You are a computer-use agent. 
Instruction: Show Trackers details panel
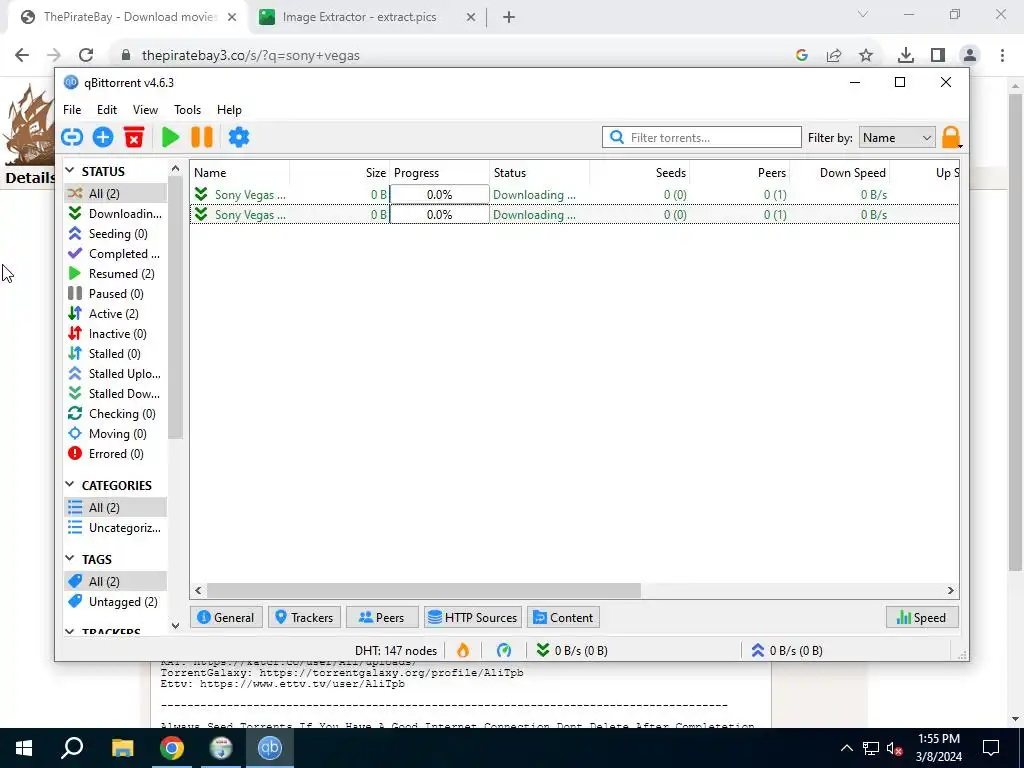[304, 617]
